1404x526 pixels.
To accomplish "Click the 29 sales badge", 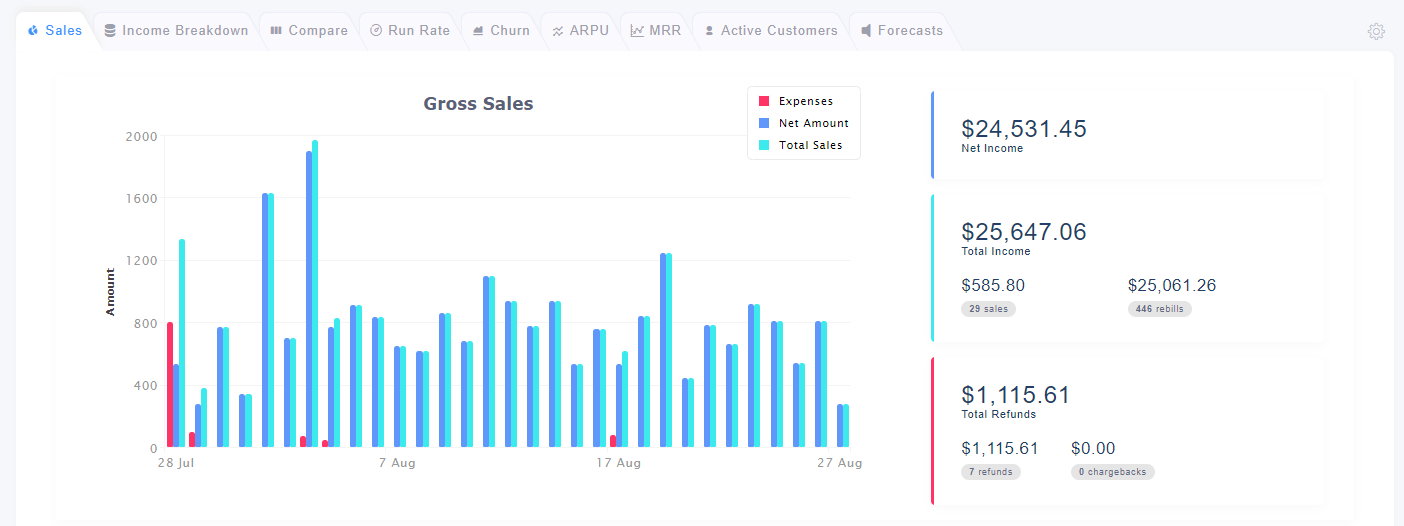I will [988, 309].
